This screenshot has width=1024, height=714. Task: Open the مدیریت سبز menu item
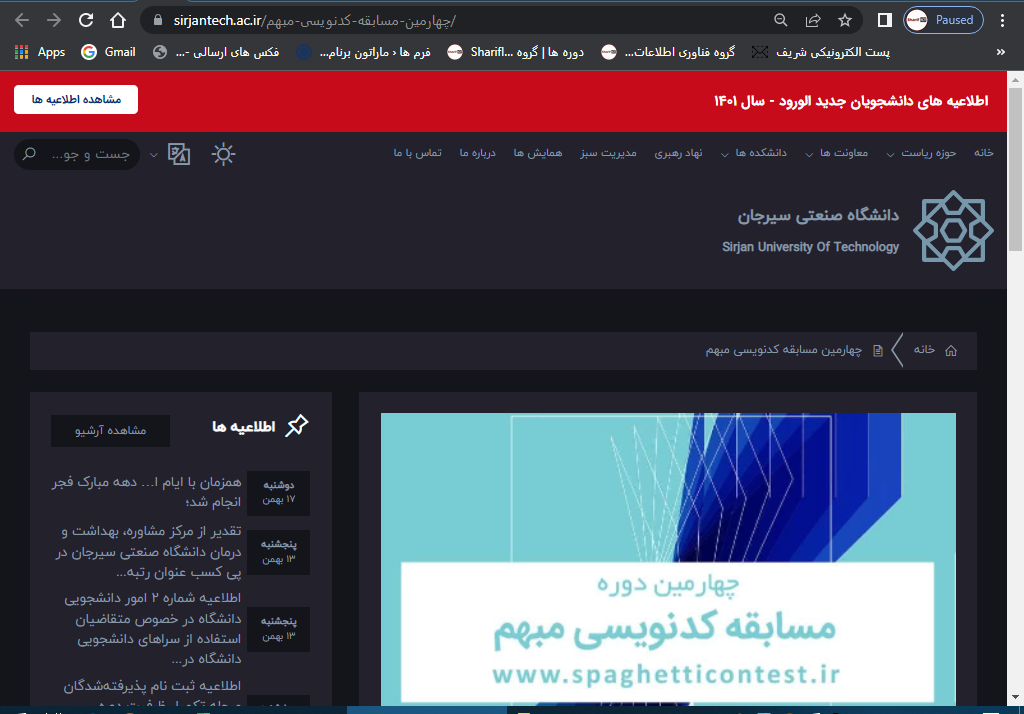coord(604,153)
